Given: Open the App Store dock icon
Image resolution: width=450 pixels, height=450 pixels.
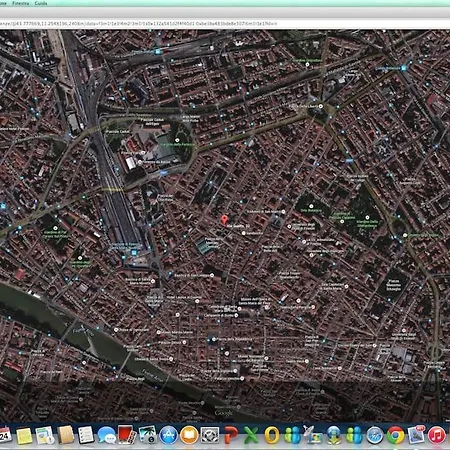Looking at the screenshot, I should (168, 435).
